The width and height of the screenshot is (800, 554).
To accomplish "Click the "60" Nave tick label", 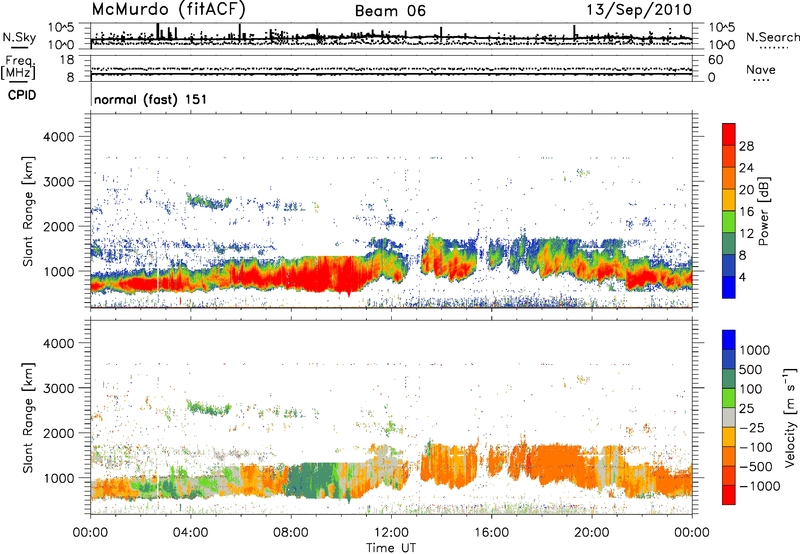I will click(x=715, y=60).
